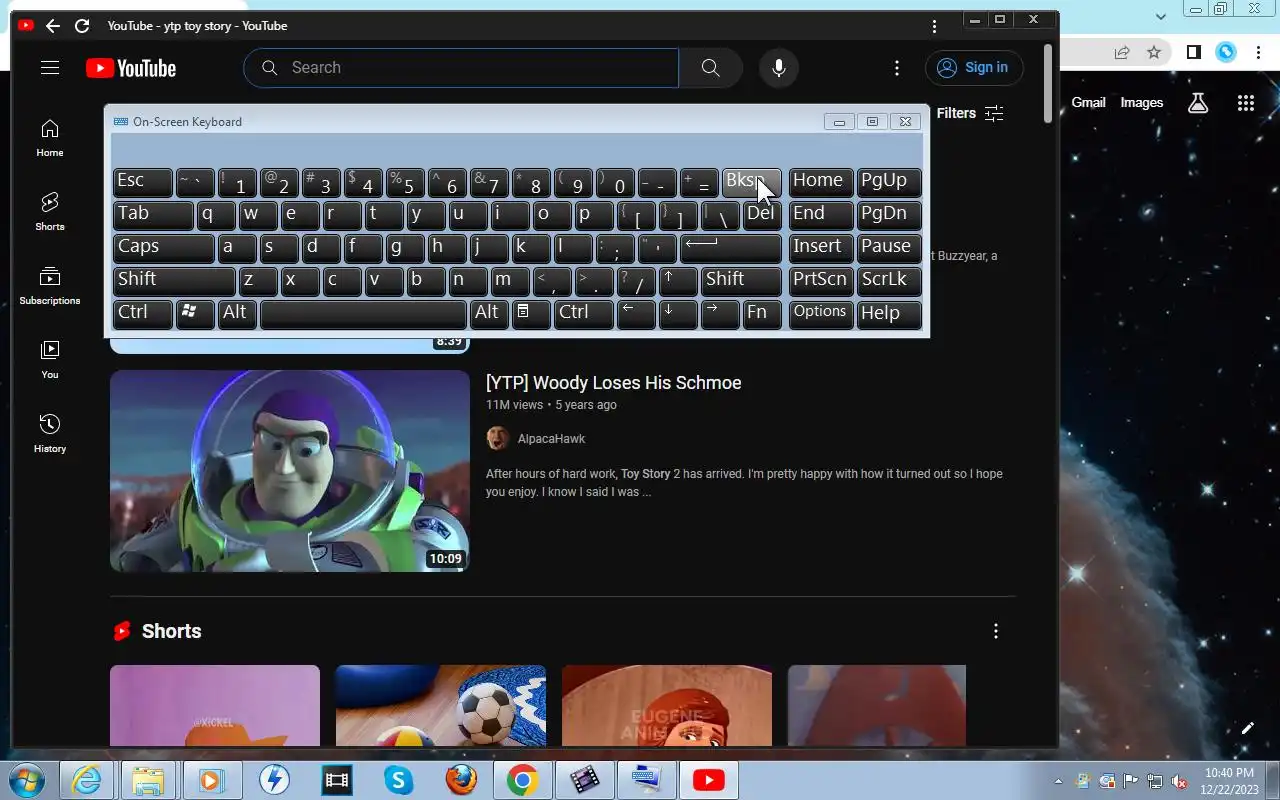
Task: Open Options on the on-screen keyboard
Action: click(x=821, y=314)
